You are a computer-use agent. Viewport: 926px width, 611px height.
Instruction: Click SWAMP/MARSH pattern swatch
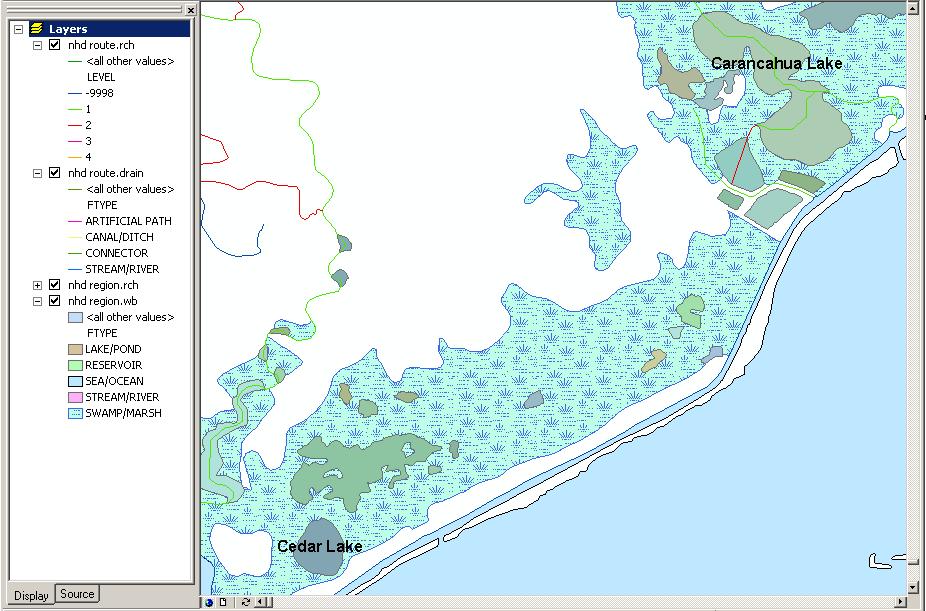tap(75, 413)
